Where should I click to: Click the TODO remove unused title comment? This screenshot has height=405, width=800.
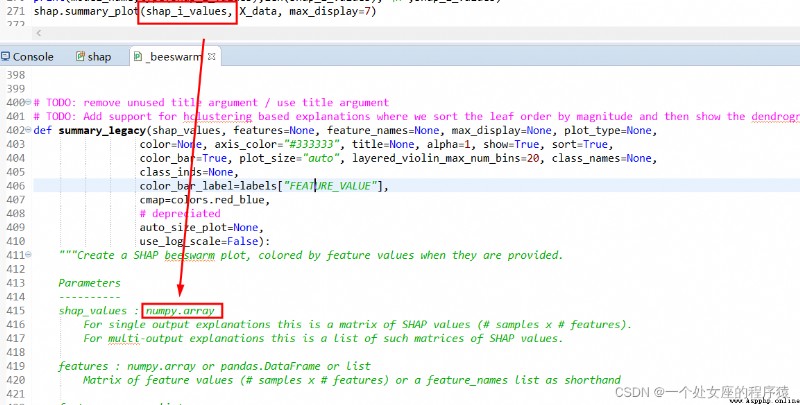point(211,103)
